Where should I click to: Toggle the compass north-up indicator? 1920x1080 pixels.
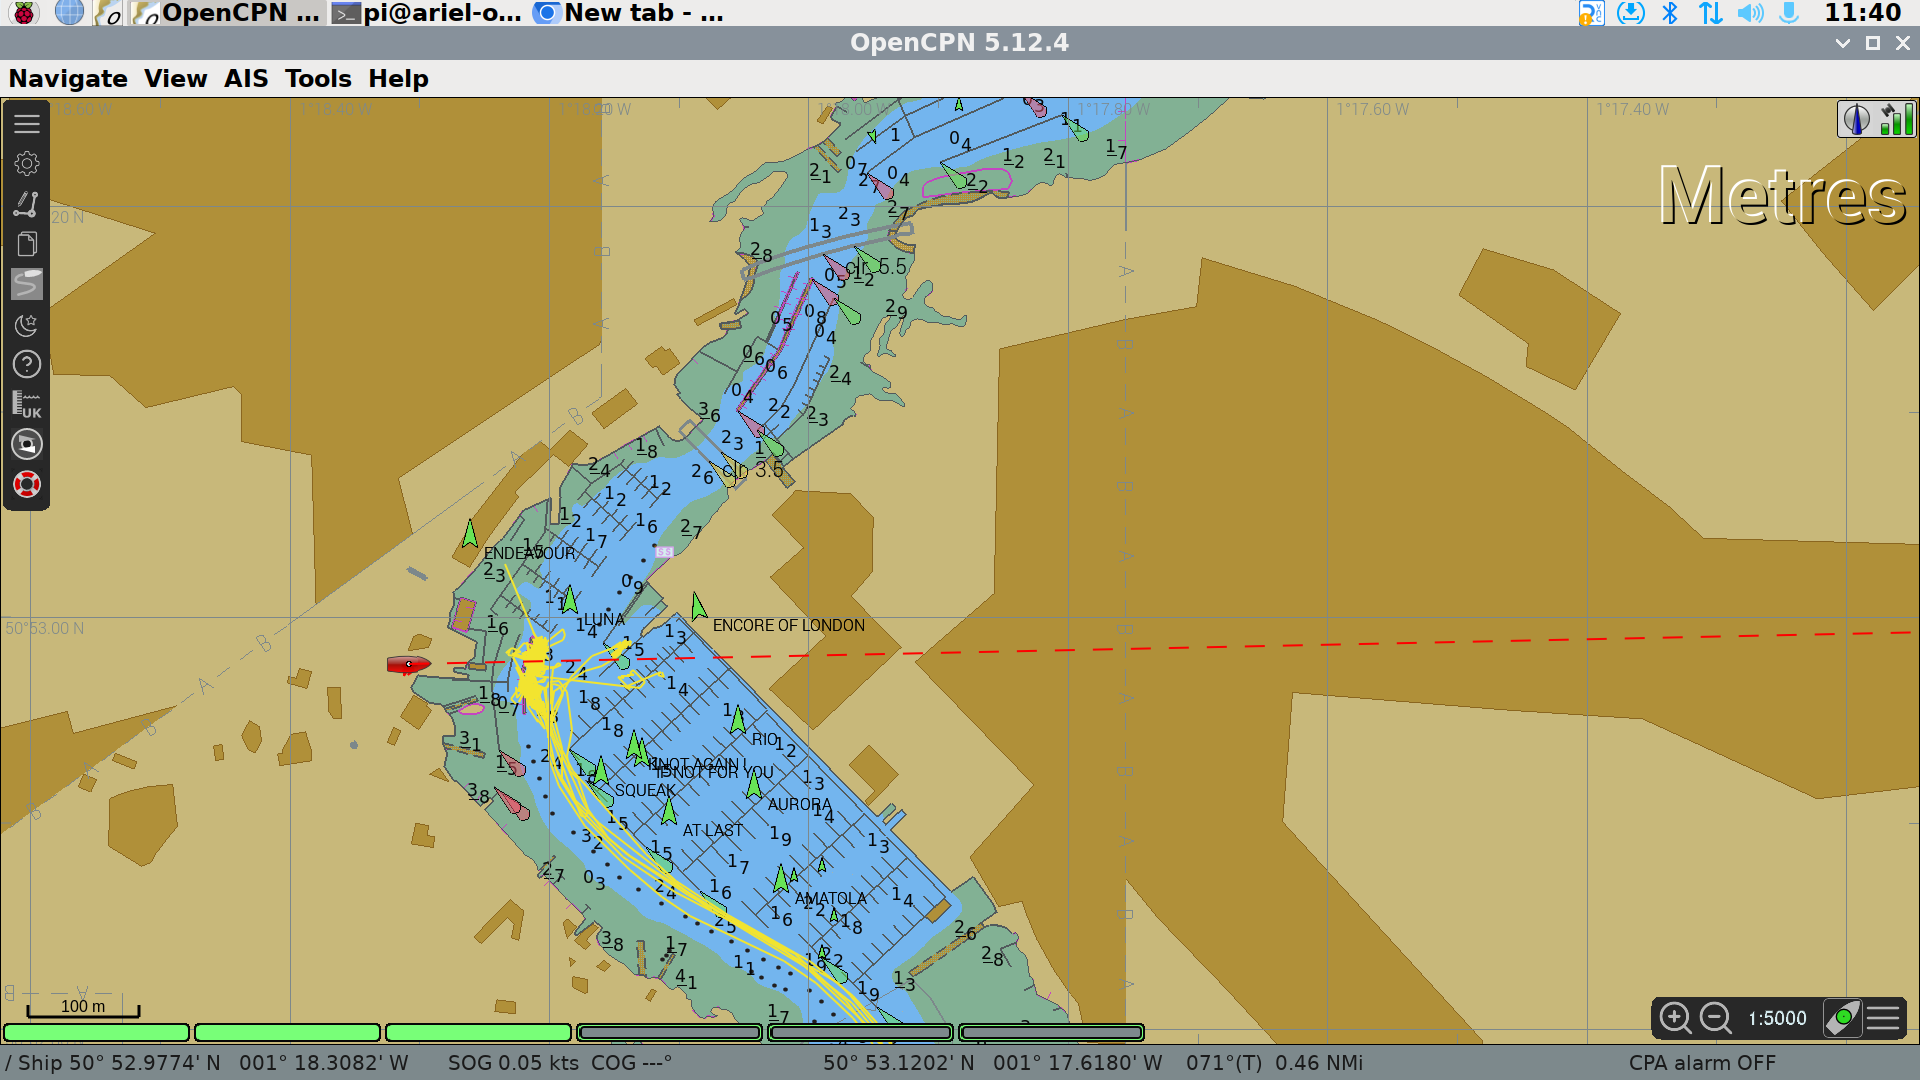[x=1857, y=120]
